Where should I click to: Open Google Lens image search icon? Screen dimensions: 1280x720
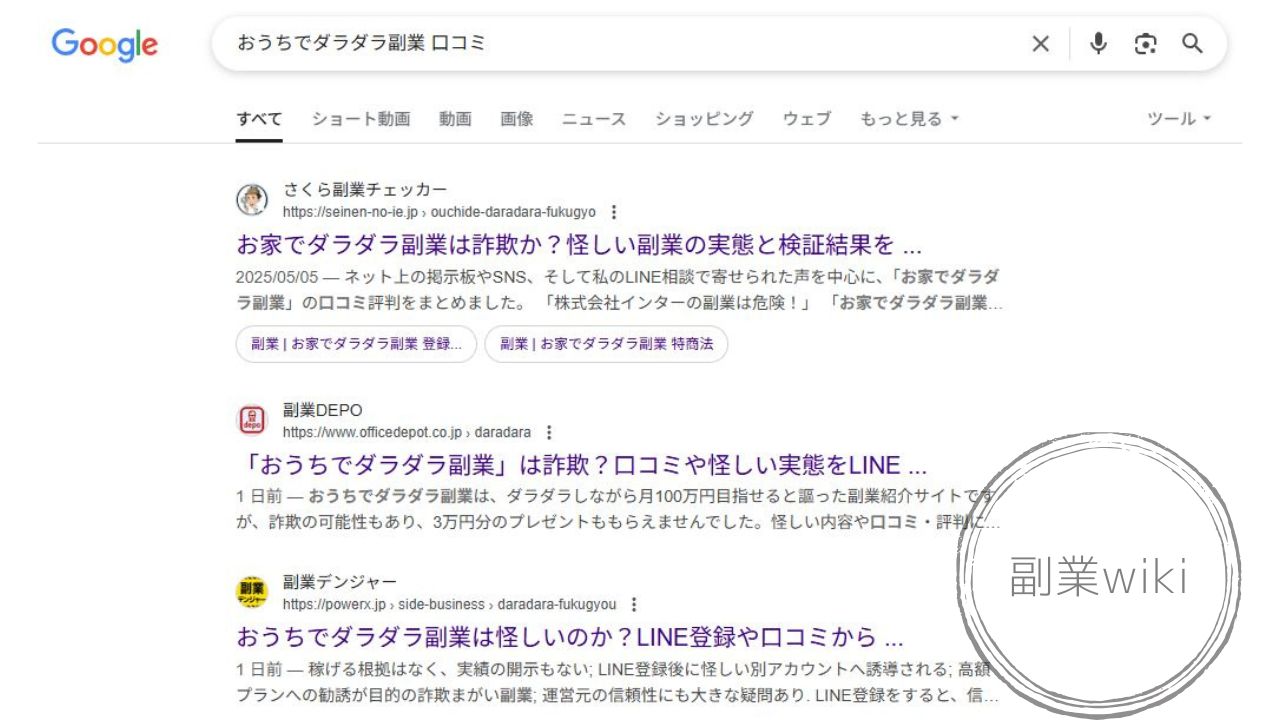pyautogui.click(x=1145, y=44)
